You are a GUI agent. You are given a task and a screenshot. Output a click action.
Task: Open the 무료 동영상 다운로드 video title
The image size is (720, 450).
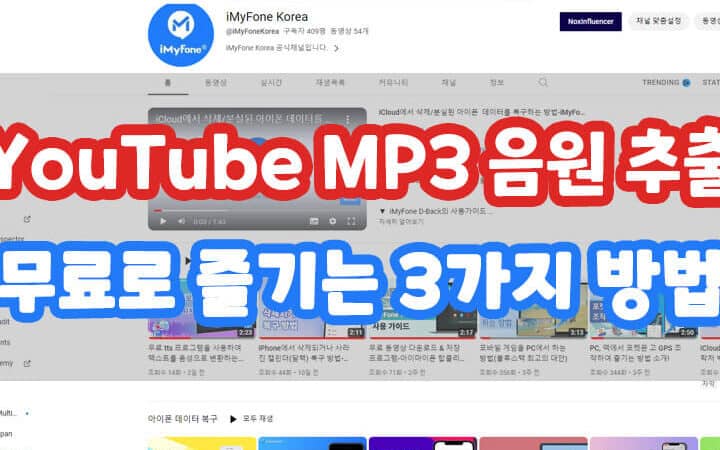[x=417, y=353]
